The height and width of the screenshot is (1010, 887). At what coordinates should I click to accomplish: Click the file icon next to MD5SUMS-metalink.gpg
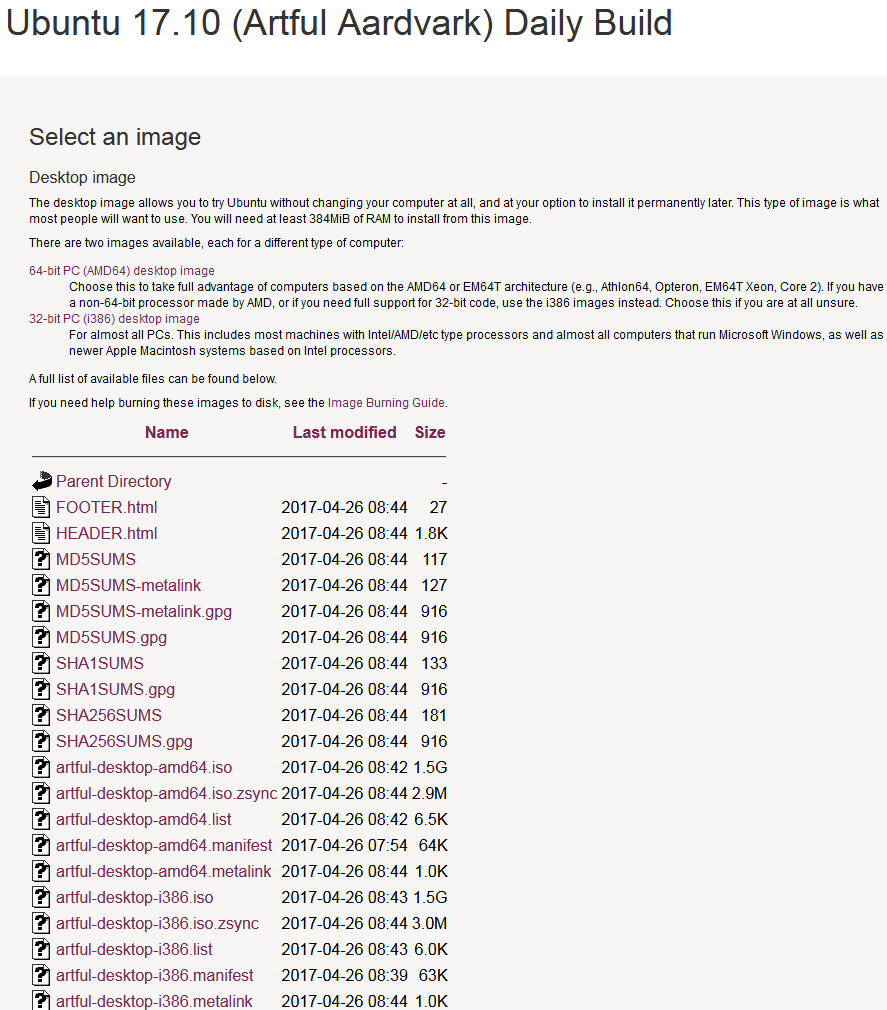click(41, 611)
